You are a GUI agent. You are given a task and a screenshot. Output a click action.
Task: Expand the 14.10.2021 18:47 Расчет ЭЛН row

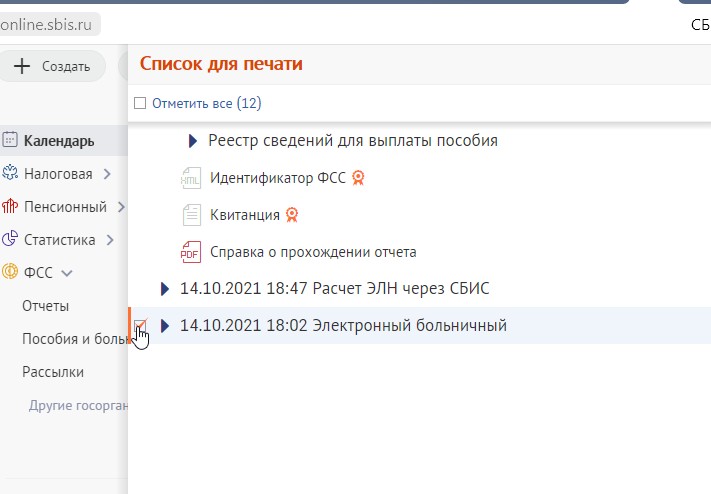(x=165, y=289)
